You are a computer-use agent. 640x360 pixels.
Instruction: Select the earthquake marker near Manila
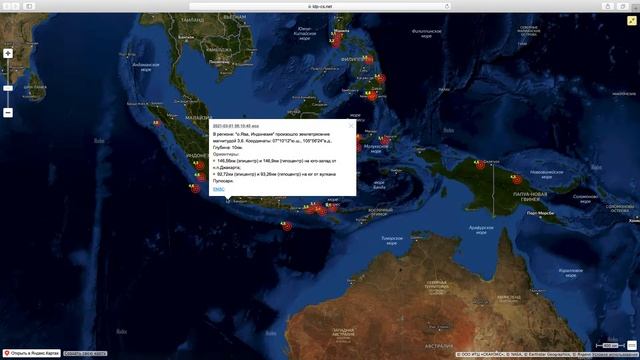click(x=336, y=40)
